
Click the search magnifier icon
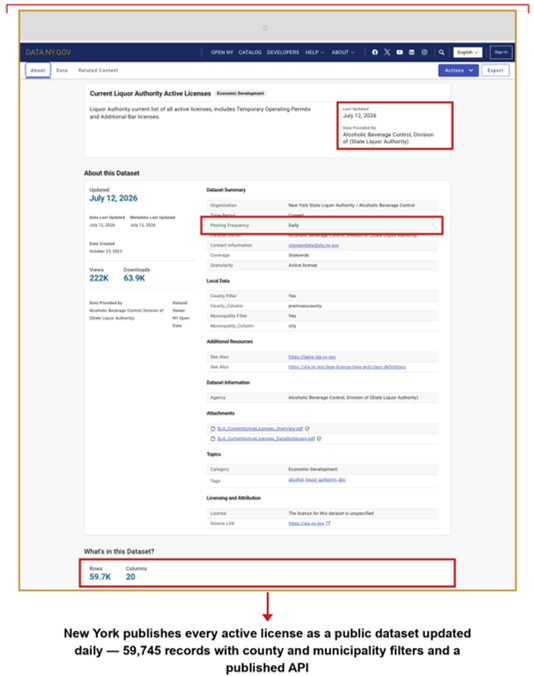(x=441, y=52)
